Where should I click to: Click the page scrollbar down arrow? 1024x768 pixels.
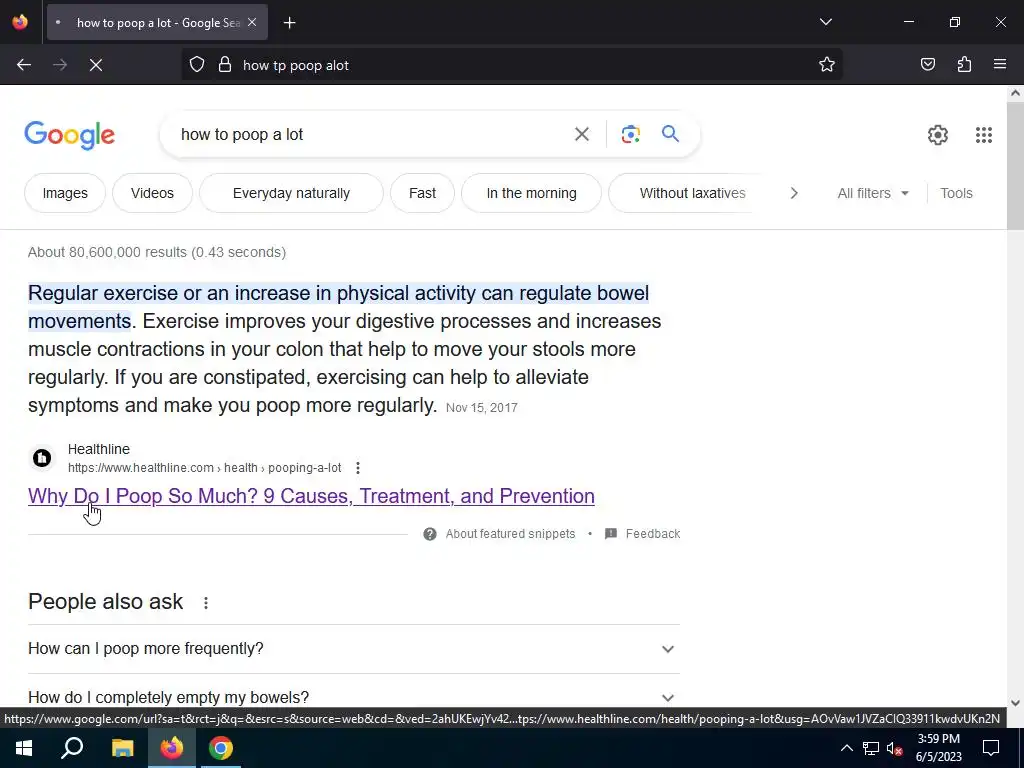coord(1015,703)
